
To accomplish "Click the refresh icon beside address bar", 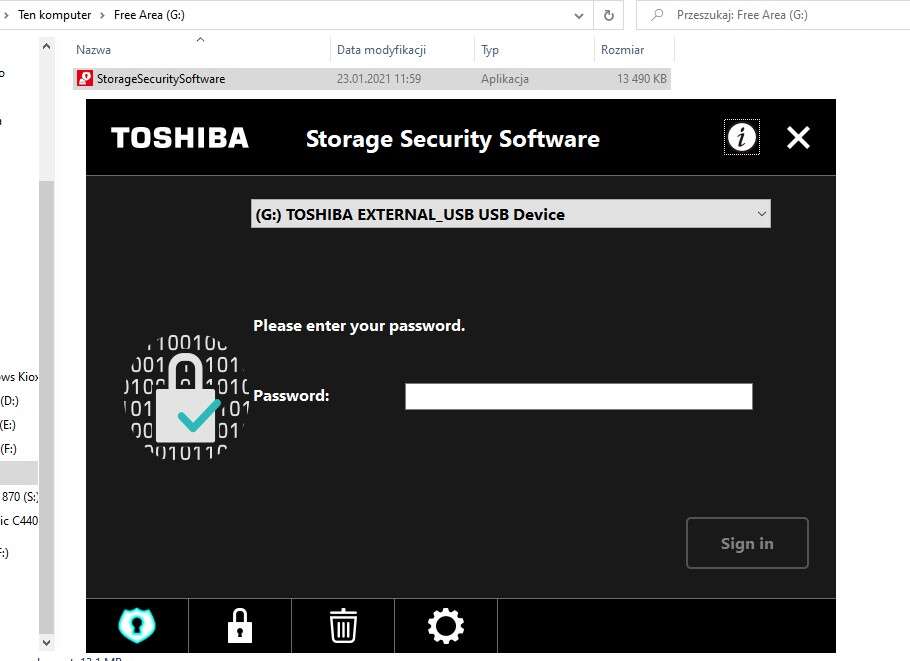I will tap(608, 15).
